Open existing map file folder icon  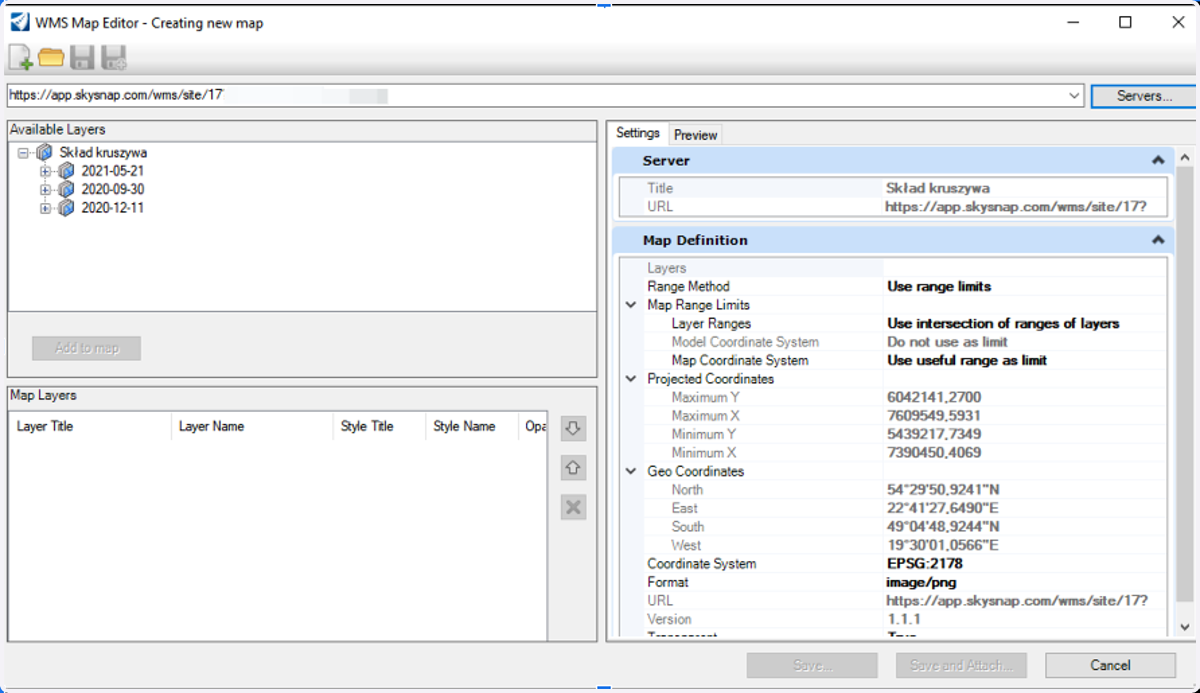[51, 58]
